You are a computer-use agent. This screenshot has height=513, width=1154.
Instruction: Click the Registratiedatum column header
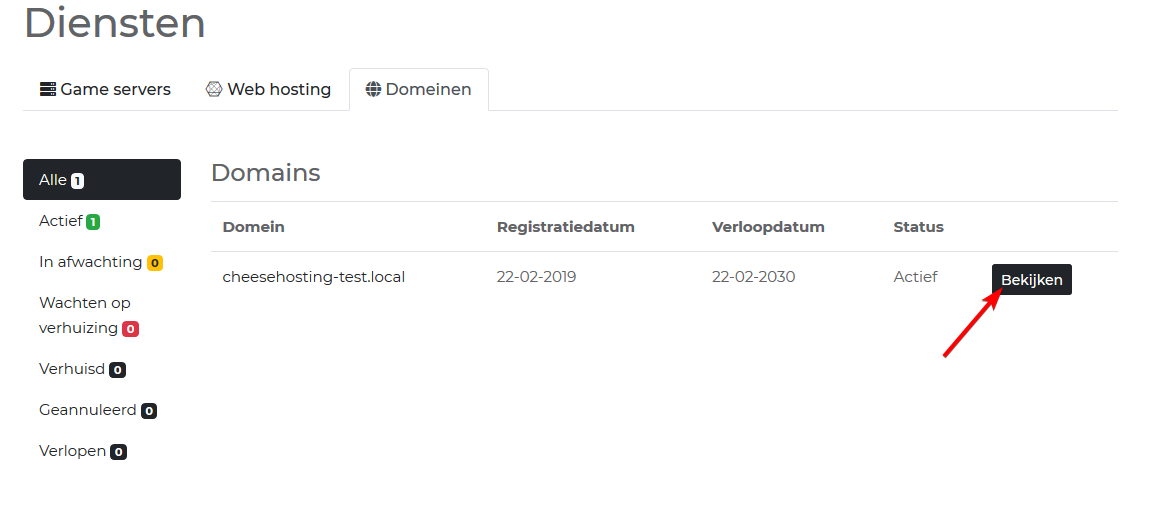click(565, 227)
